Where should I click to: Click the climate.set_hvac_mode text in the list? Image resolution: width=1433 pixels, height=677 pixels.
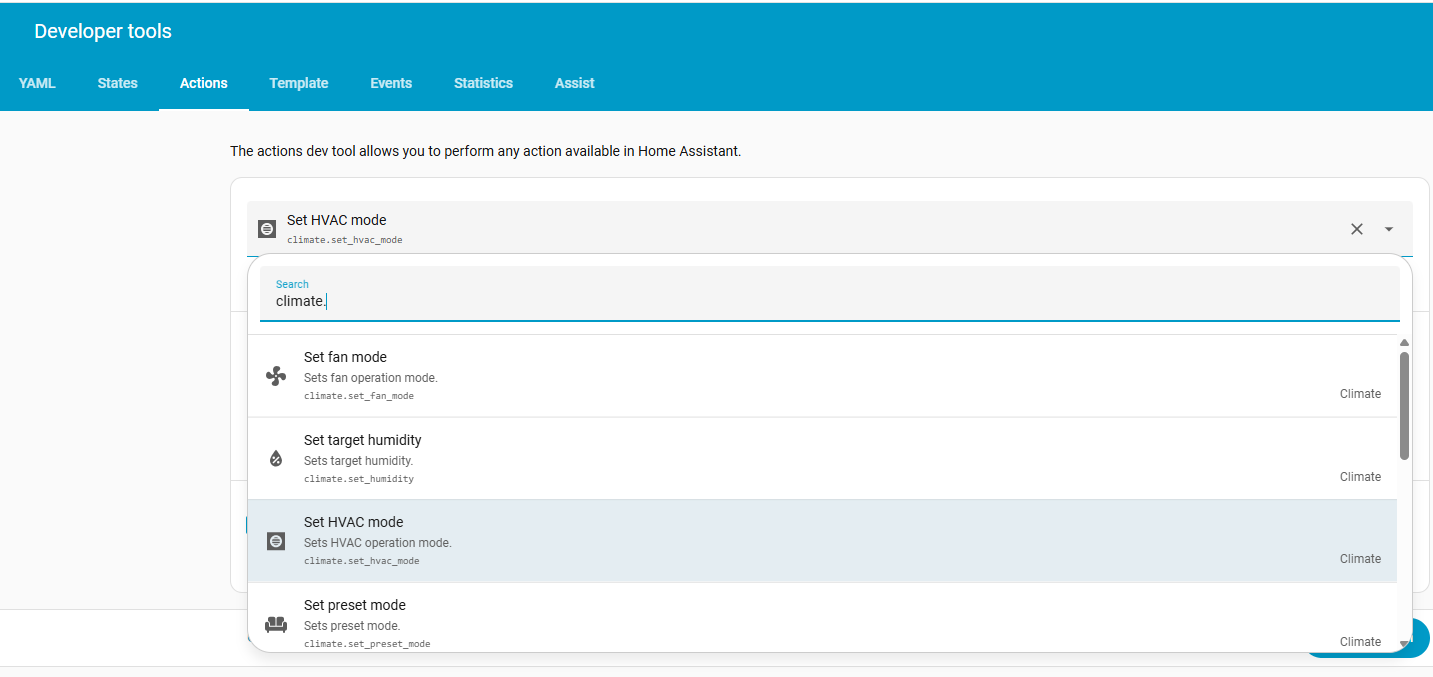click(362, 561)
